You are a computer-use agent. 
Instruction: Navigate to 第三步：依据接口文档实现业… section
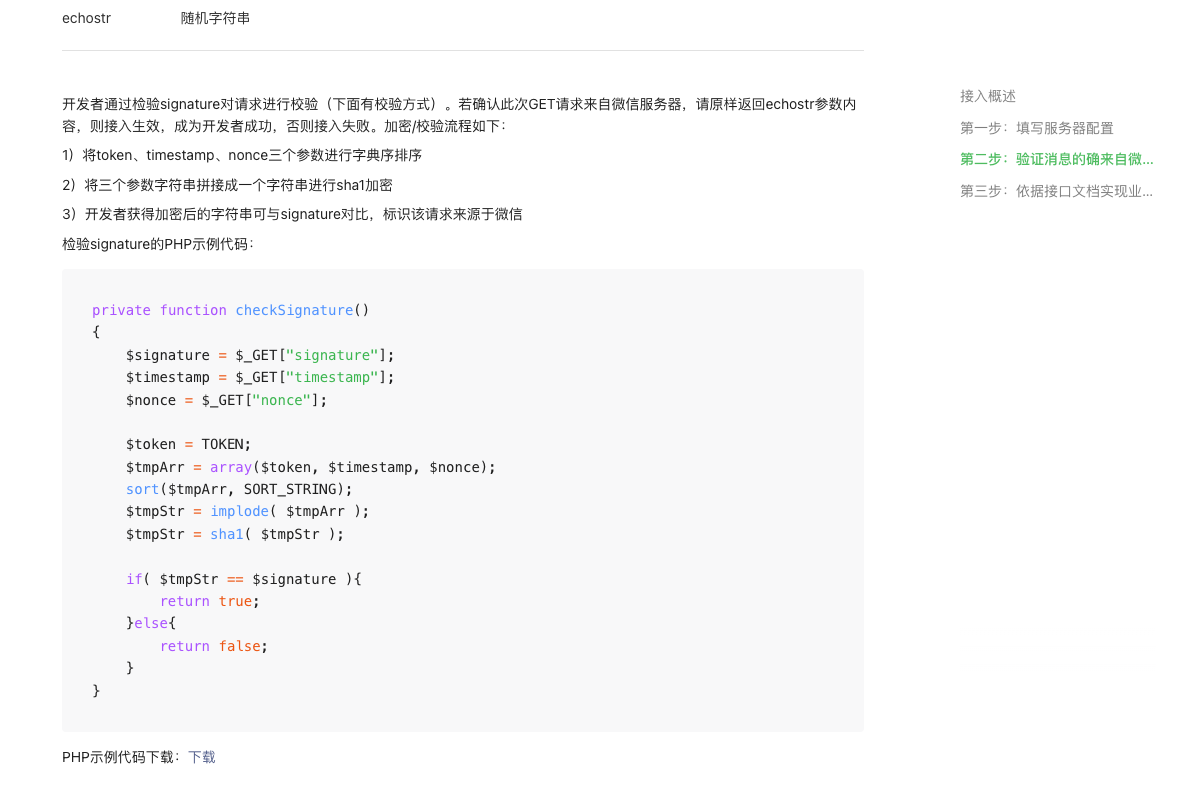point(1056,191)
